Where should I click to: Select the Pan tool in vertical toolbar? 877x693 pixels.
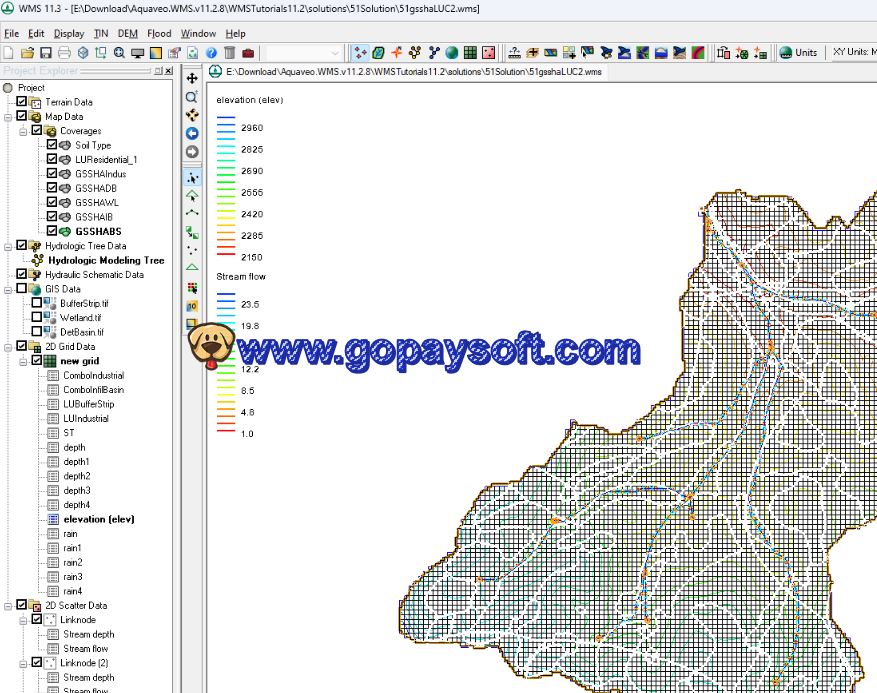[x=192, y=78]
